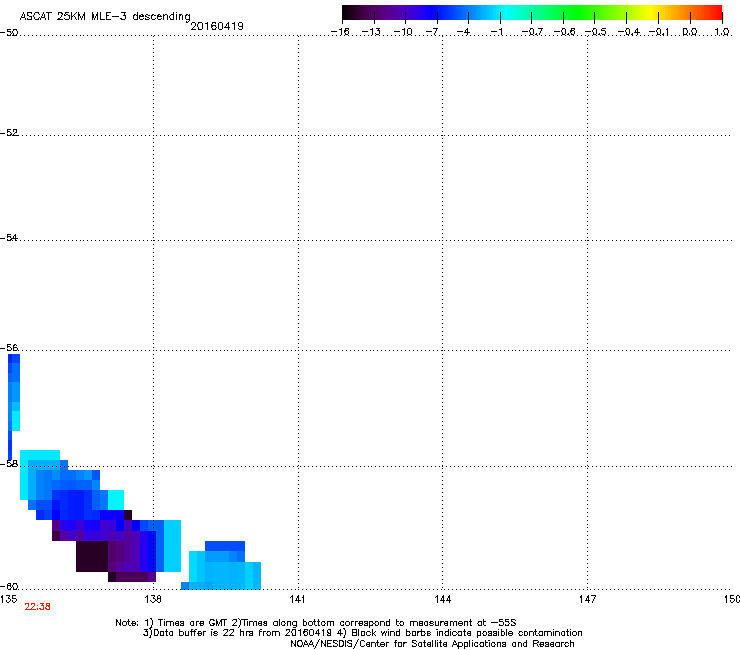This screenshot has height=650, width=740.
Task: Click the -56 latitude axis label
Action: tap(9, 348)
